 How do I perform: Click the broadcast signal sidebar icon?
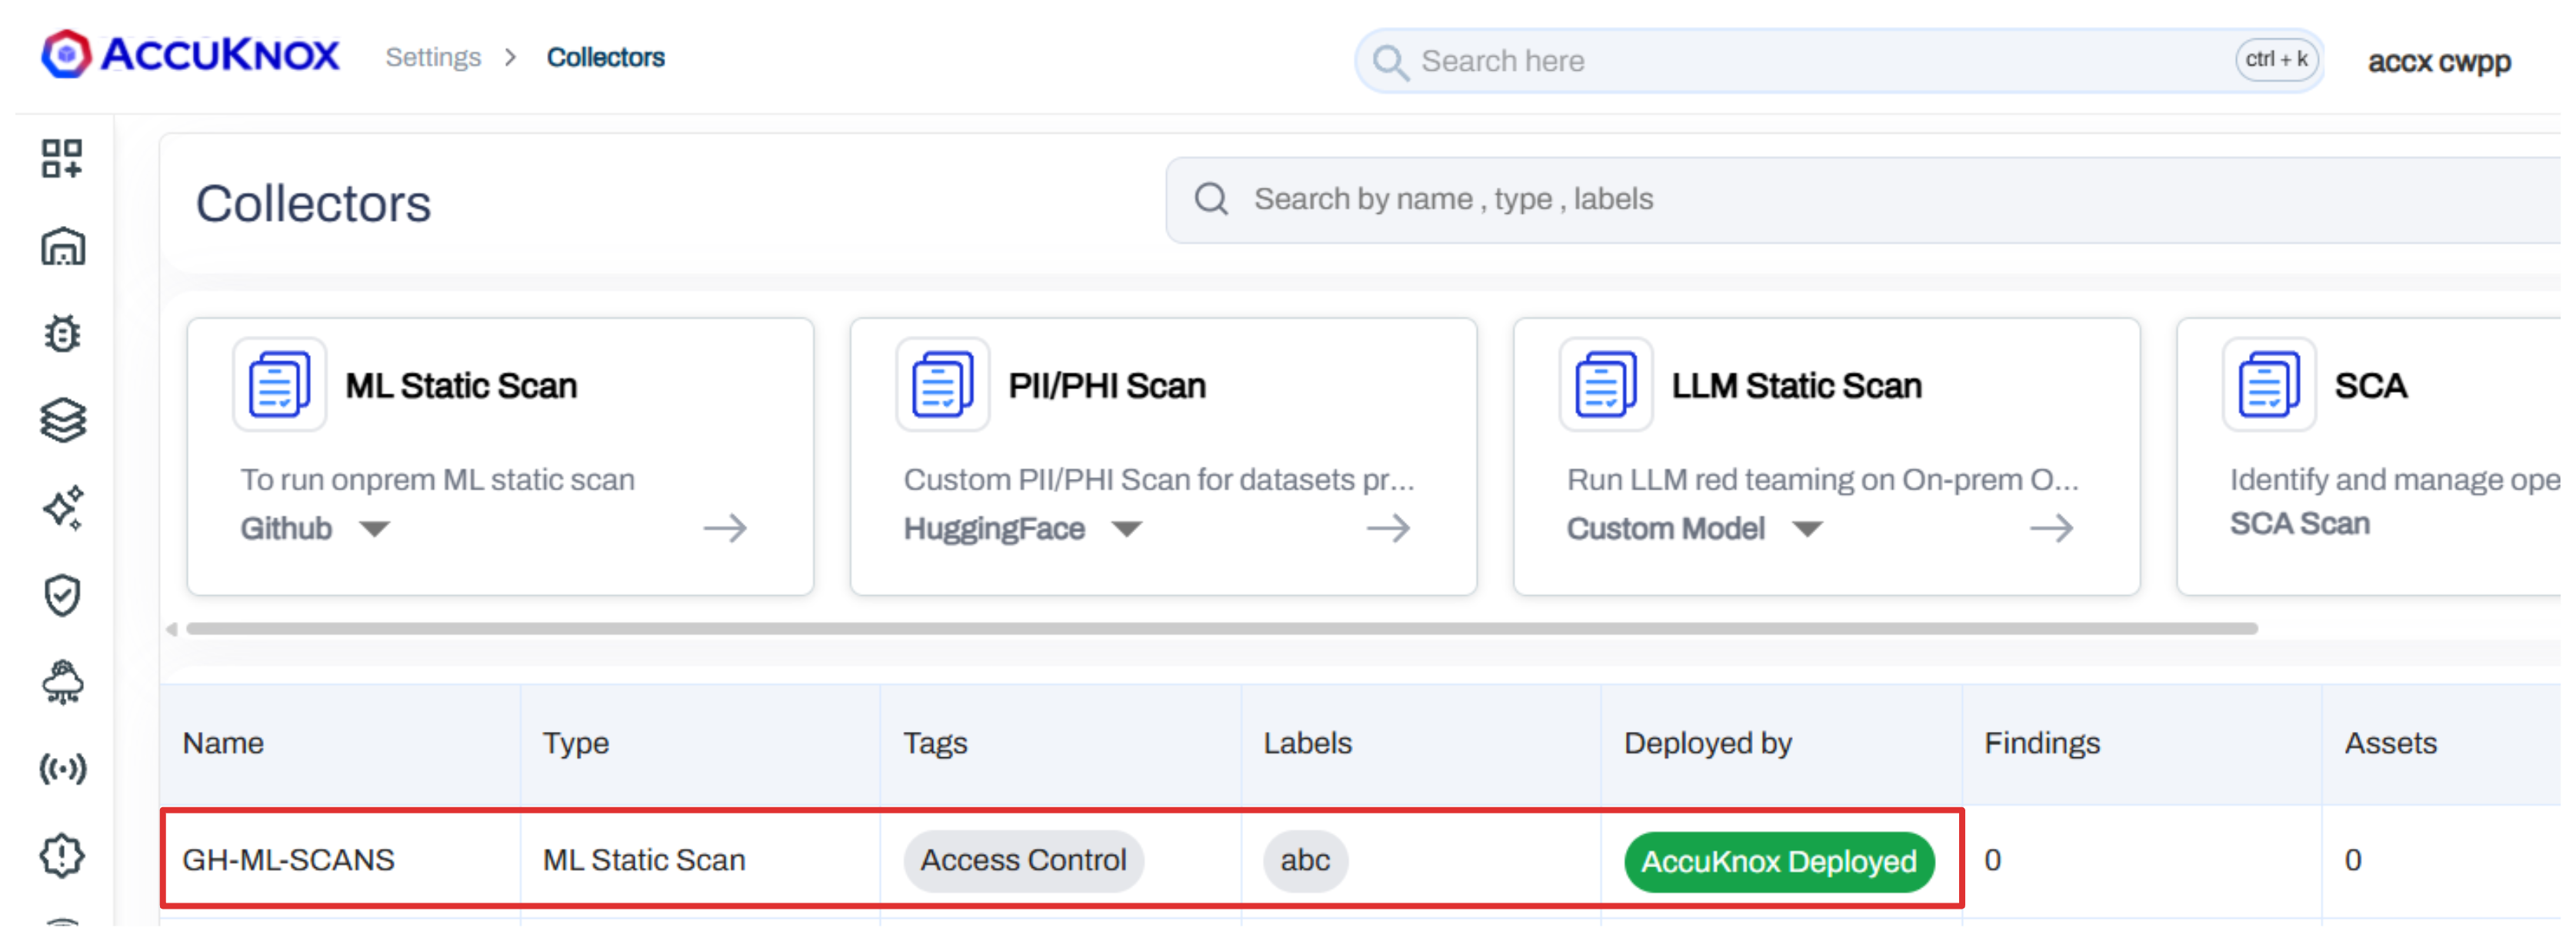coord(62,769)
